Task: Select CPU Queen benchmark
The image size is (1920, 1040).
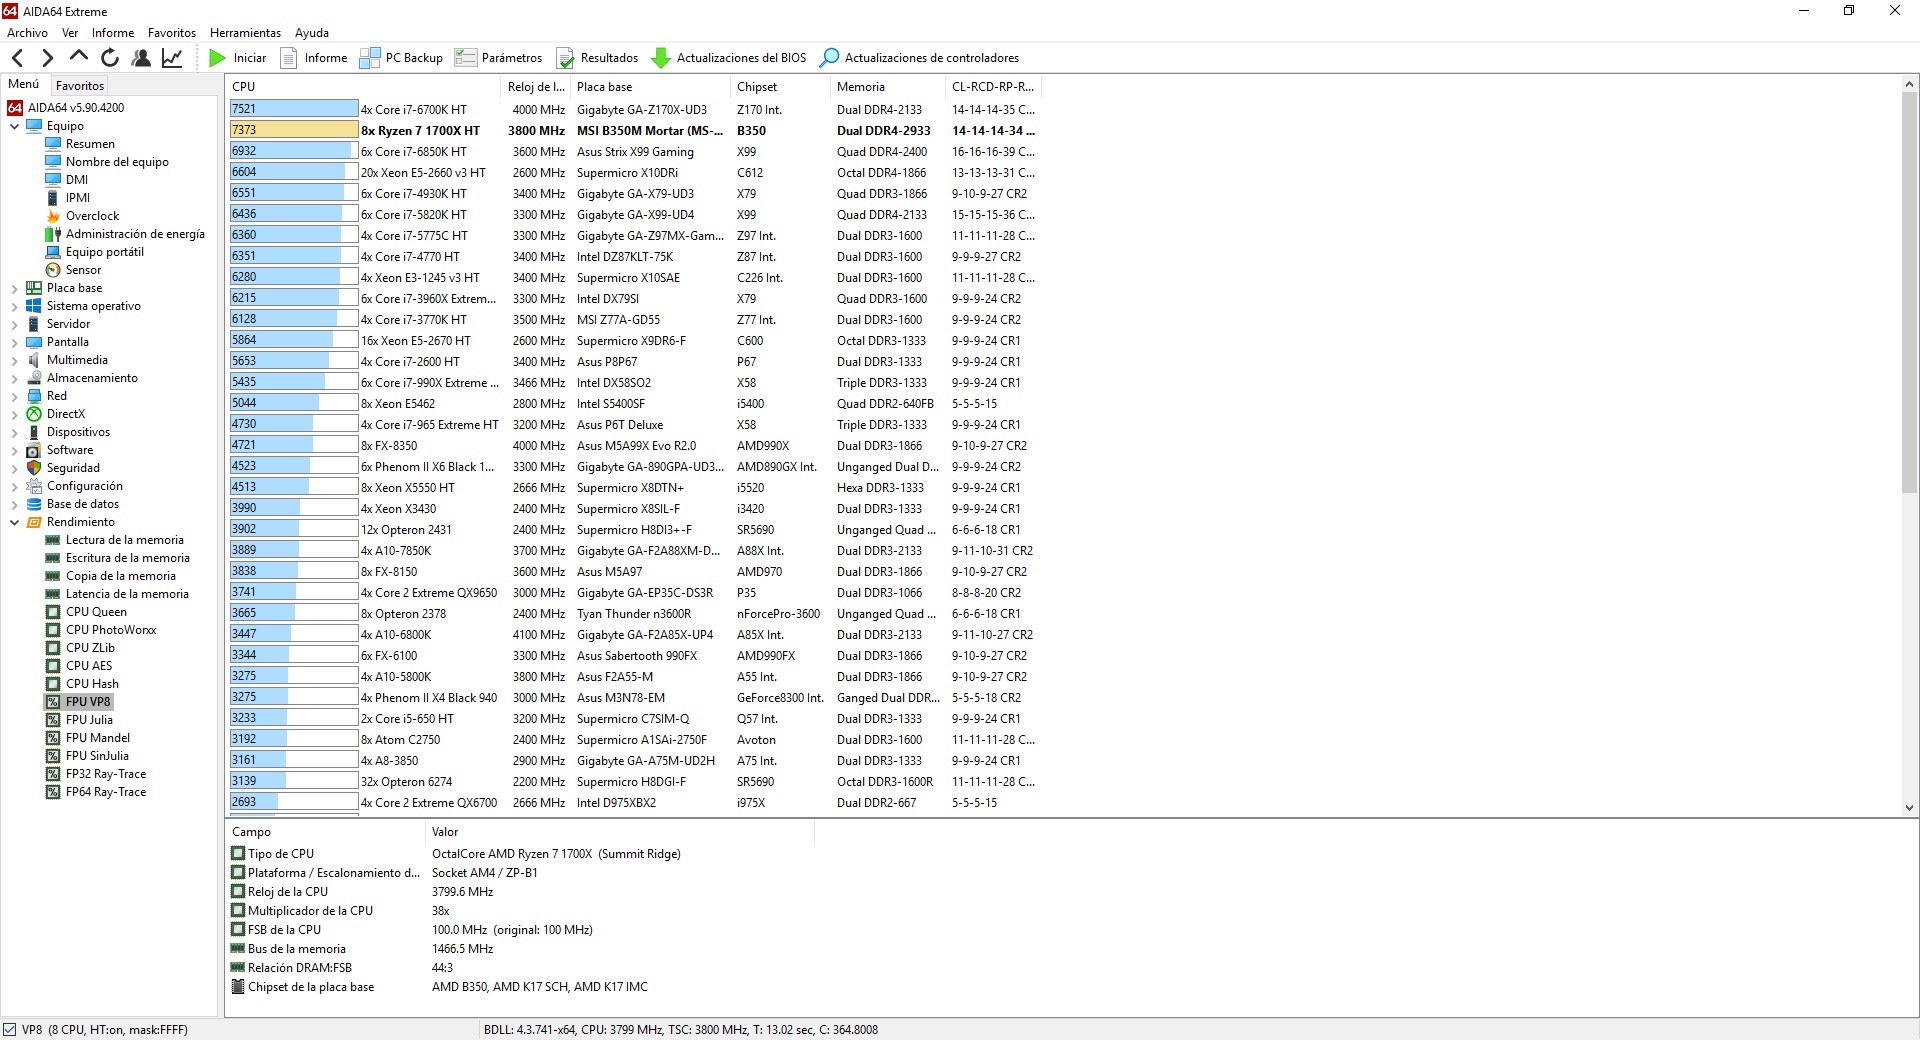Action: click(86, 612)
